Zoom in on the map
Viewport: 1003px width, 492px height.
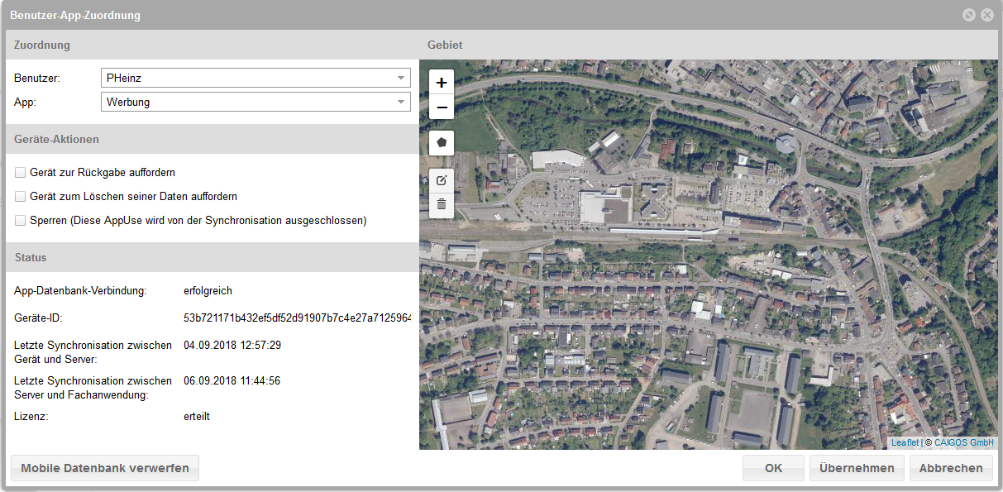pos(441,83)
